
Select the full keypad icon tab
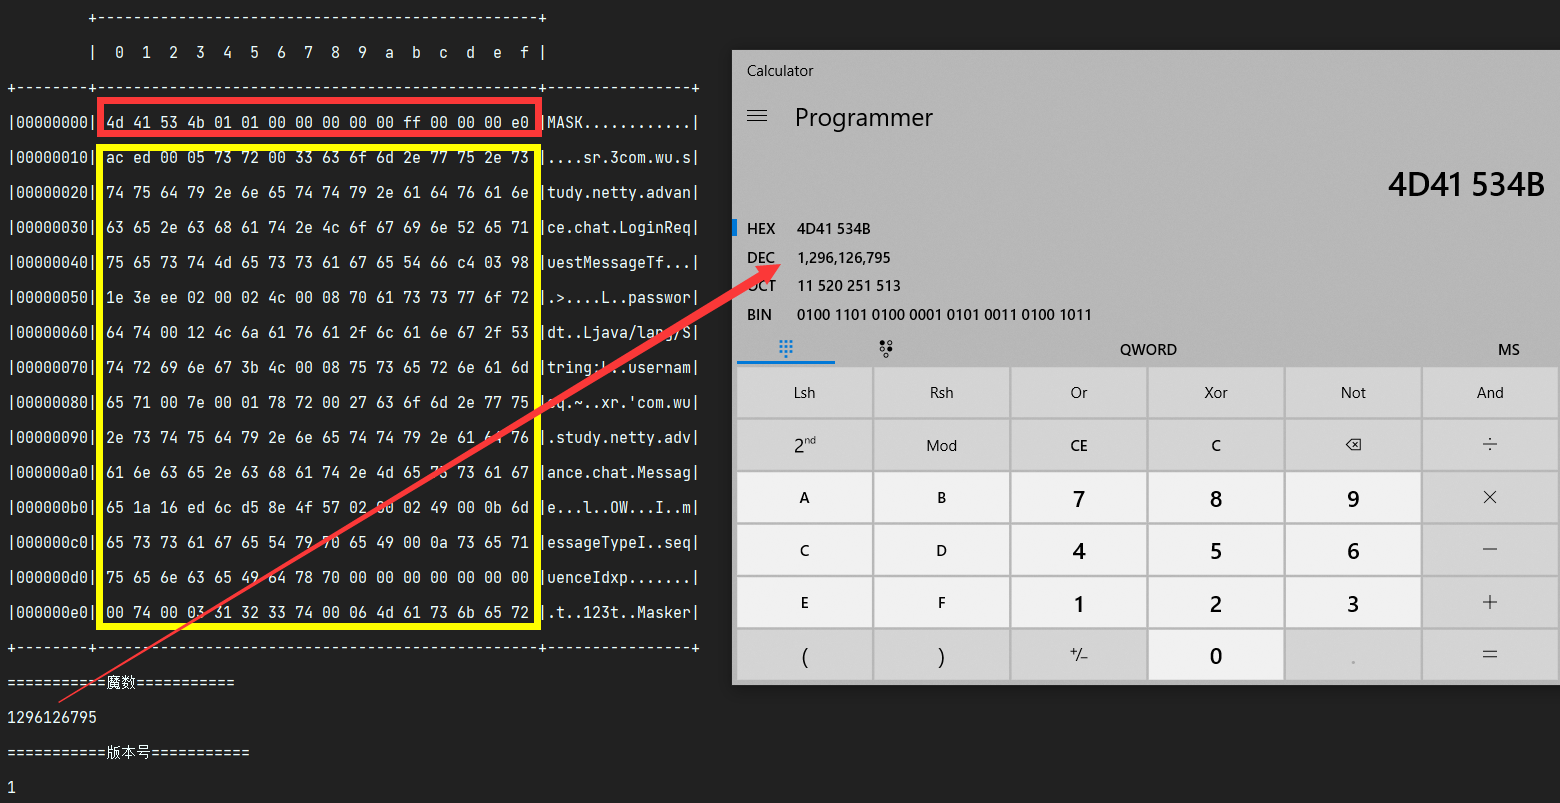point(786,349)
